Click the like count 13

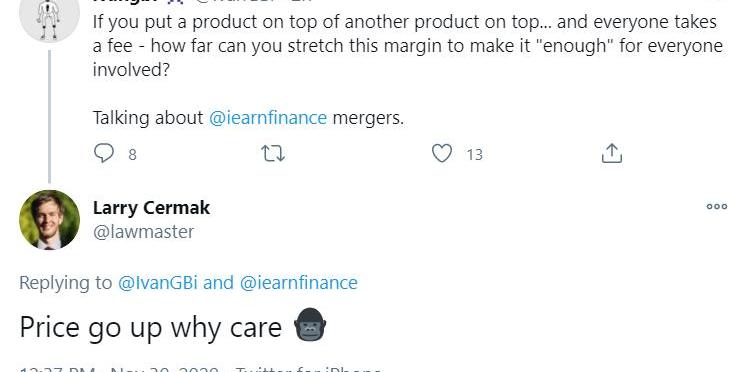[x=474, y=154]
